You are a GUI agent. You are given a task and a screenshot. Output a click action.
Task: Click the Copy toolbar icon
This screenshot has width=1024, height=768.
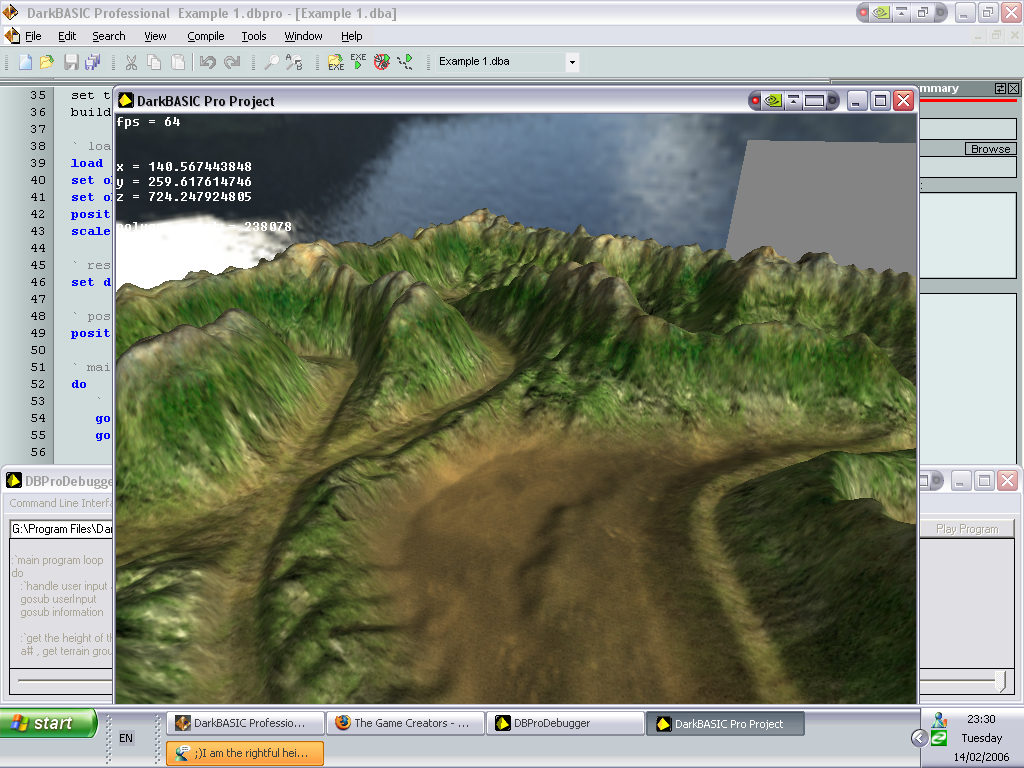tap(154, 62)
